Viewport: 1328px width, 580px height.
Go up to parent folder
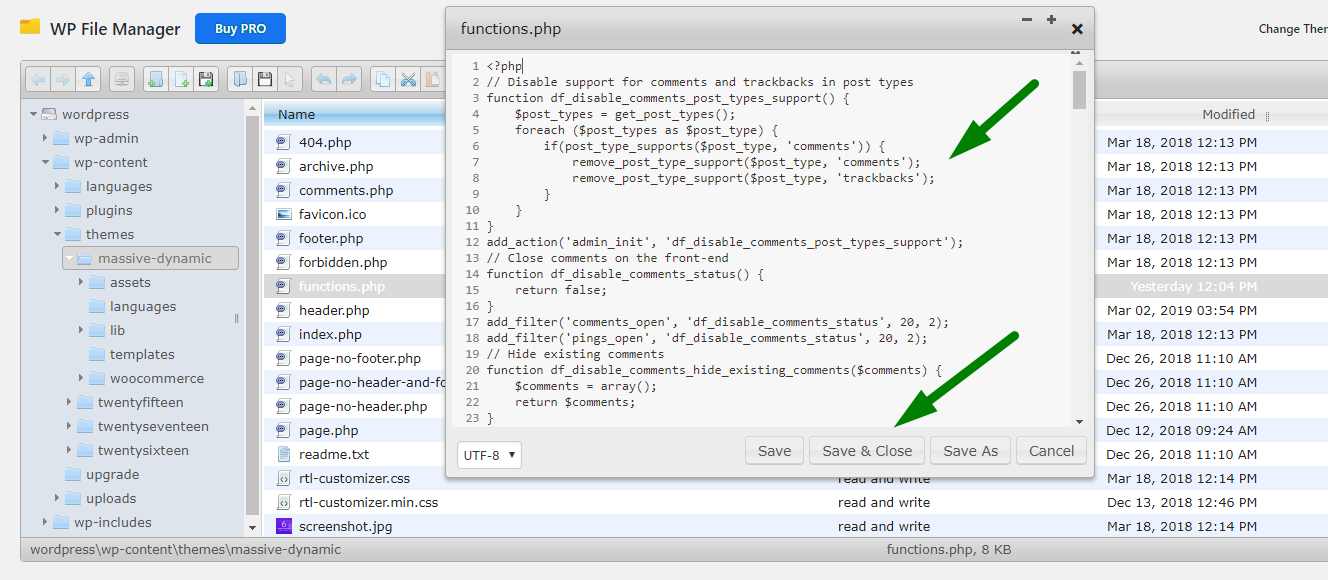point(88,79)
